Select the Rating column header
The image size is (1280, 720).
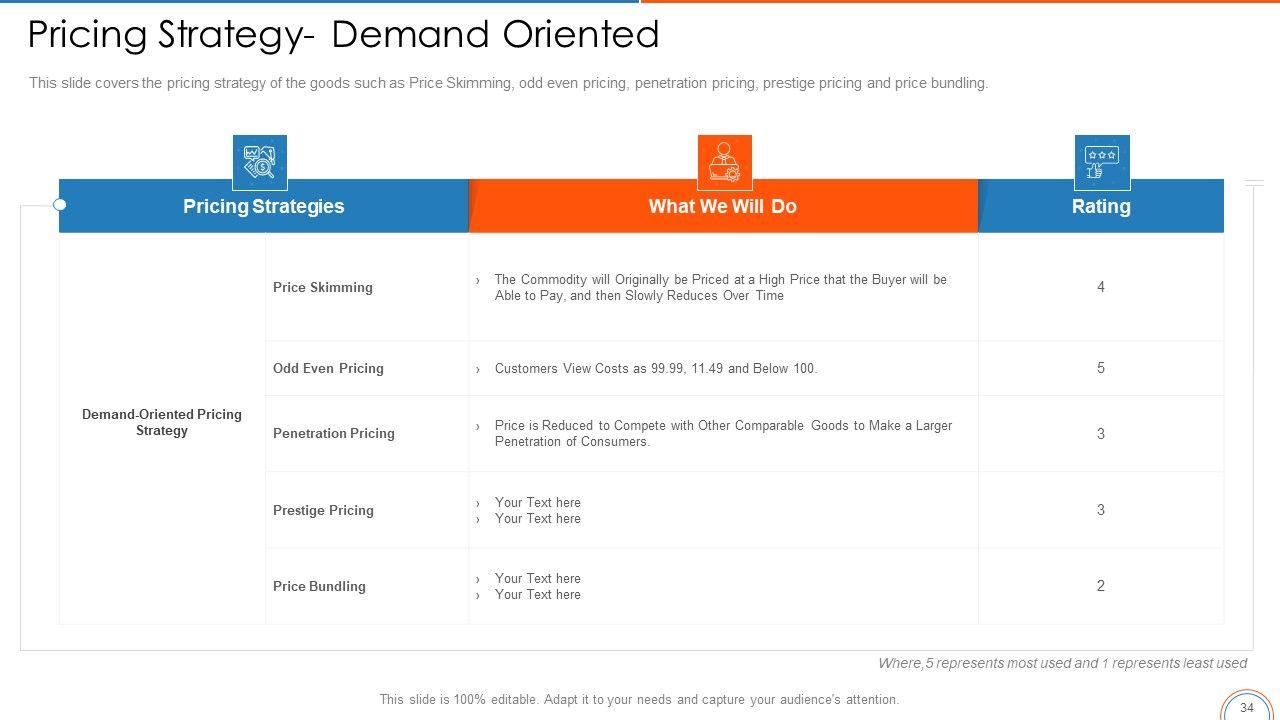pyautogui.click(x=1101, y=206)
